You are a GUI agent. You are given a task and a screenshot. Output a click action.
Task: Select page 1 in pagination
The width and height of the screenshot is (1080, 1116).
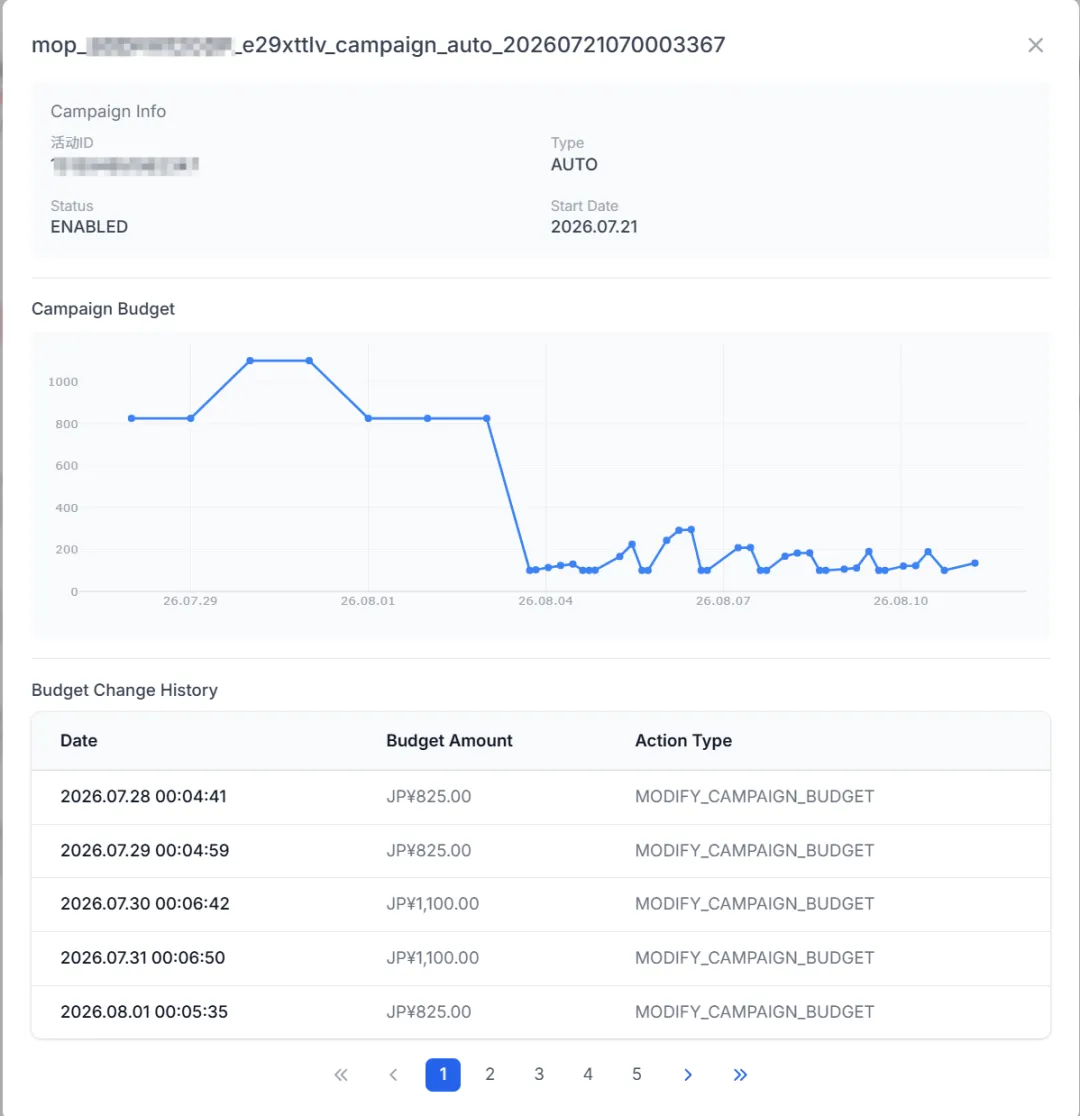coord(443,1075)
